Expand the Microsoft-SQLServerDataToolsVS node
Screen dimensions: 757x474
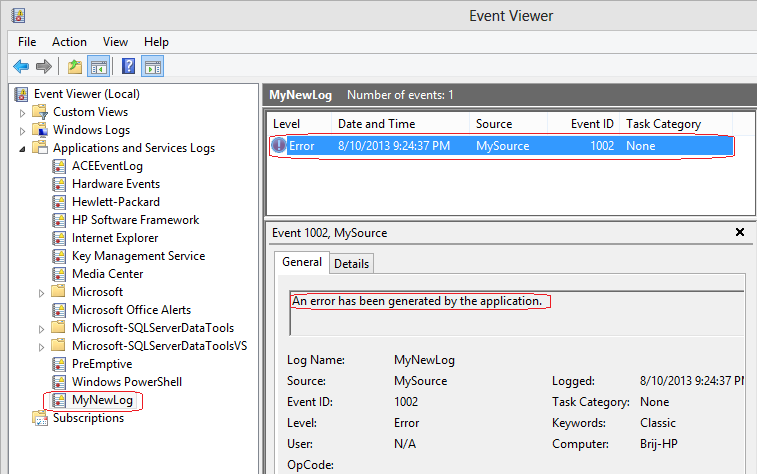click(41, 347)
